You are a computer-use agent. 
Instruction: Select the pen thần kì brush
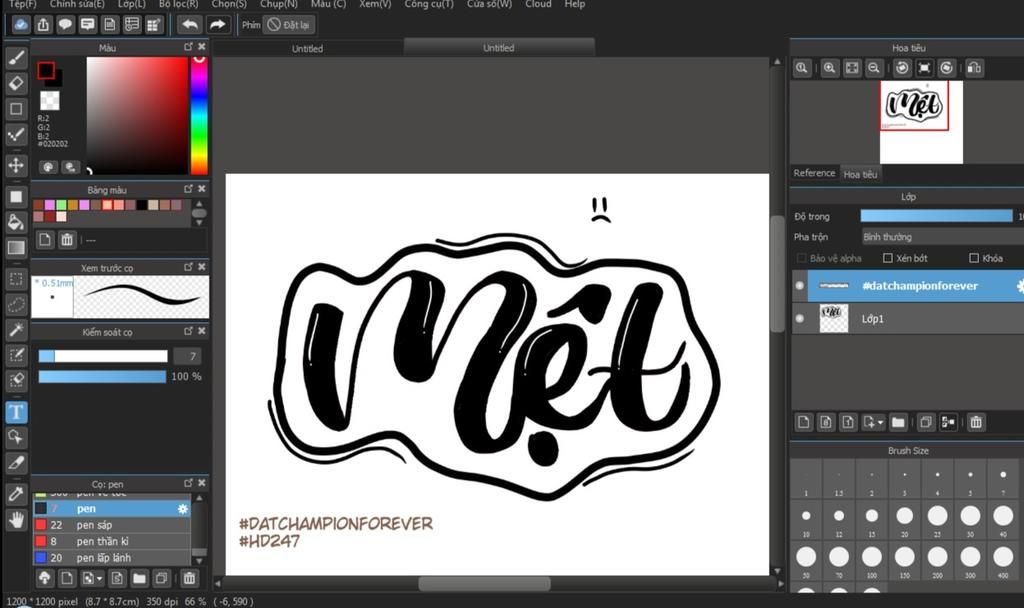(112, 541)
